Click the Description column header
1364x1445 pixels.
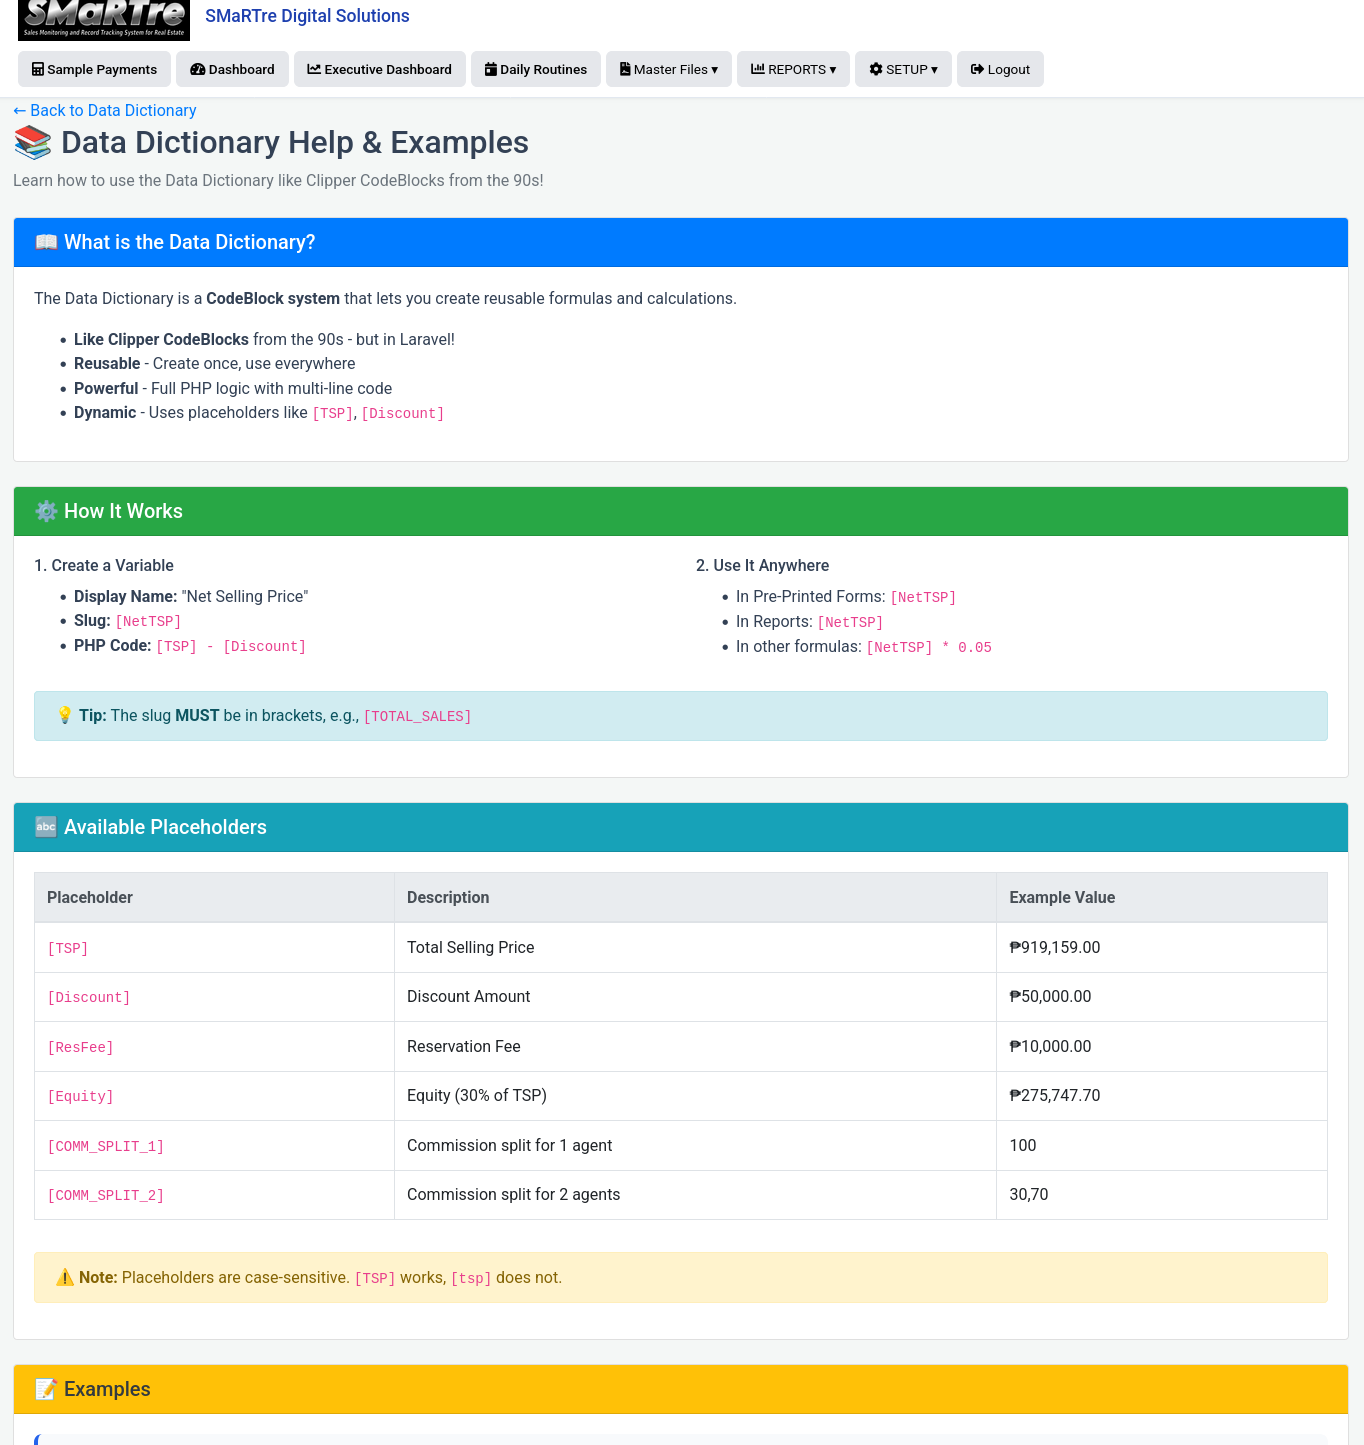point(695,897)
